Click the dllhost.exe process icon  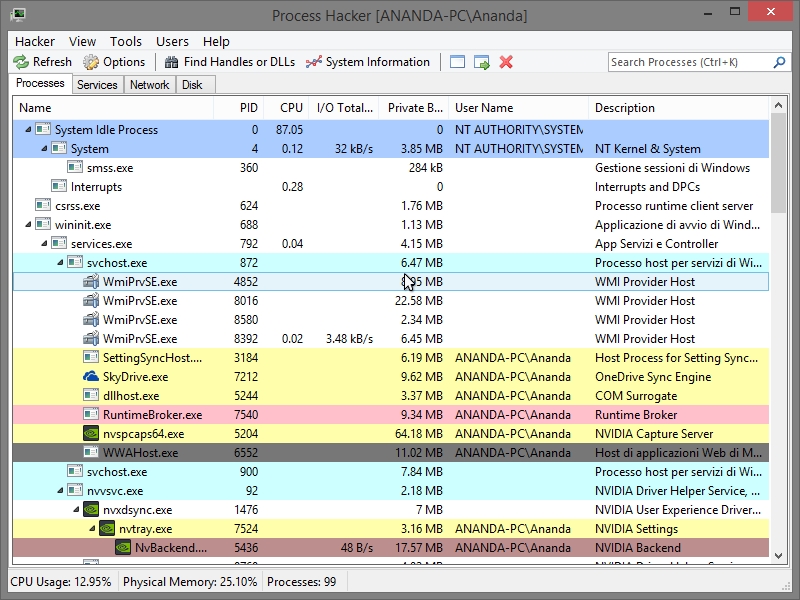pyautogui.click(x=91, y=395)
